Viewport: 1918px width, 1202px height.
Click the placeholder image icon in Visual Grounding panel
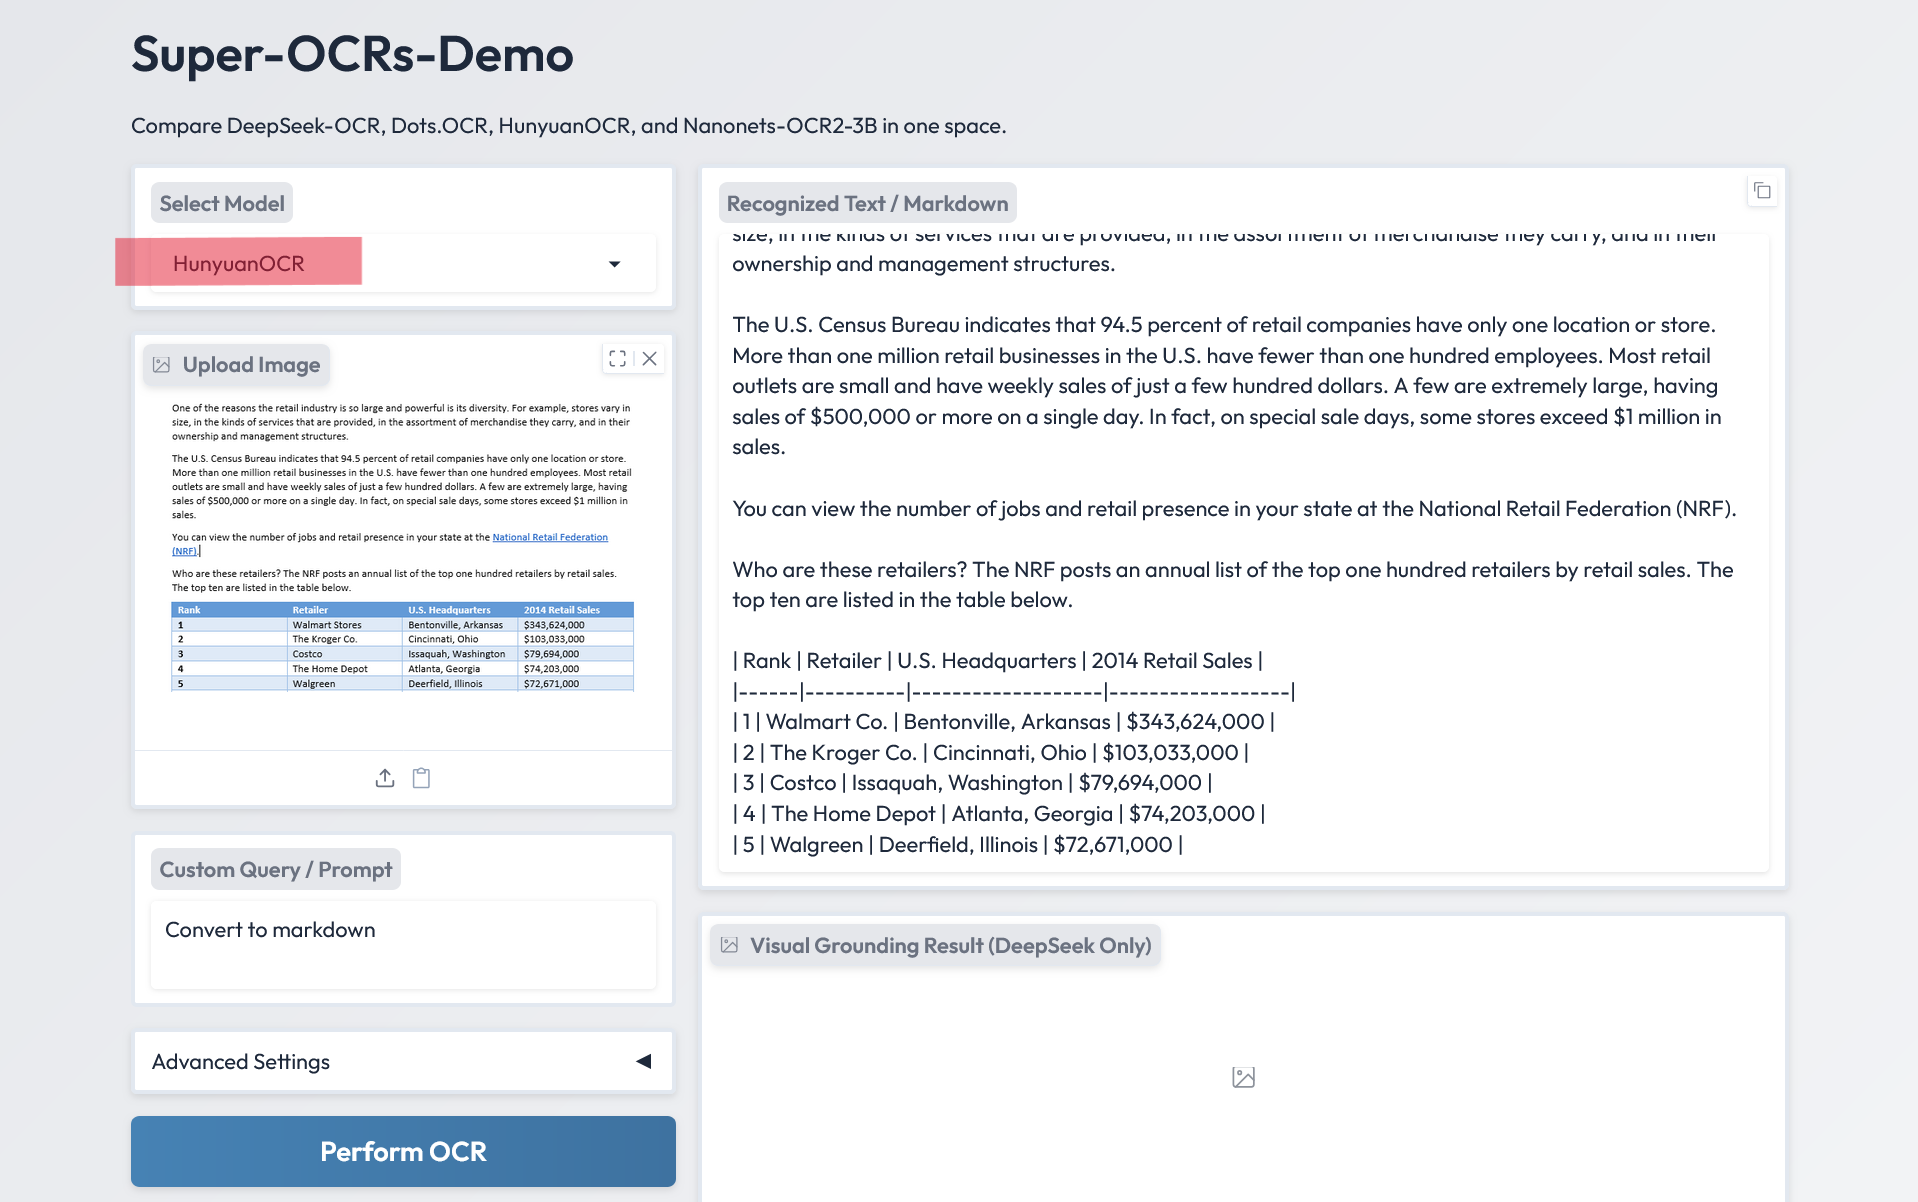click(1243, 1077)
